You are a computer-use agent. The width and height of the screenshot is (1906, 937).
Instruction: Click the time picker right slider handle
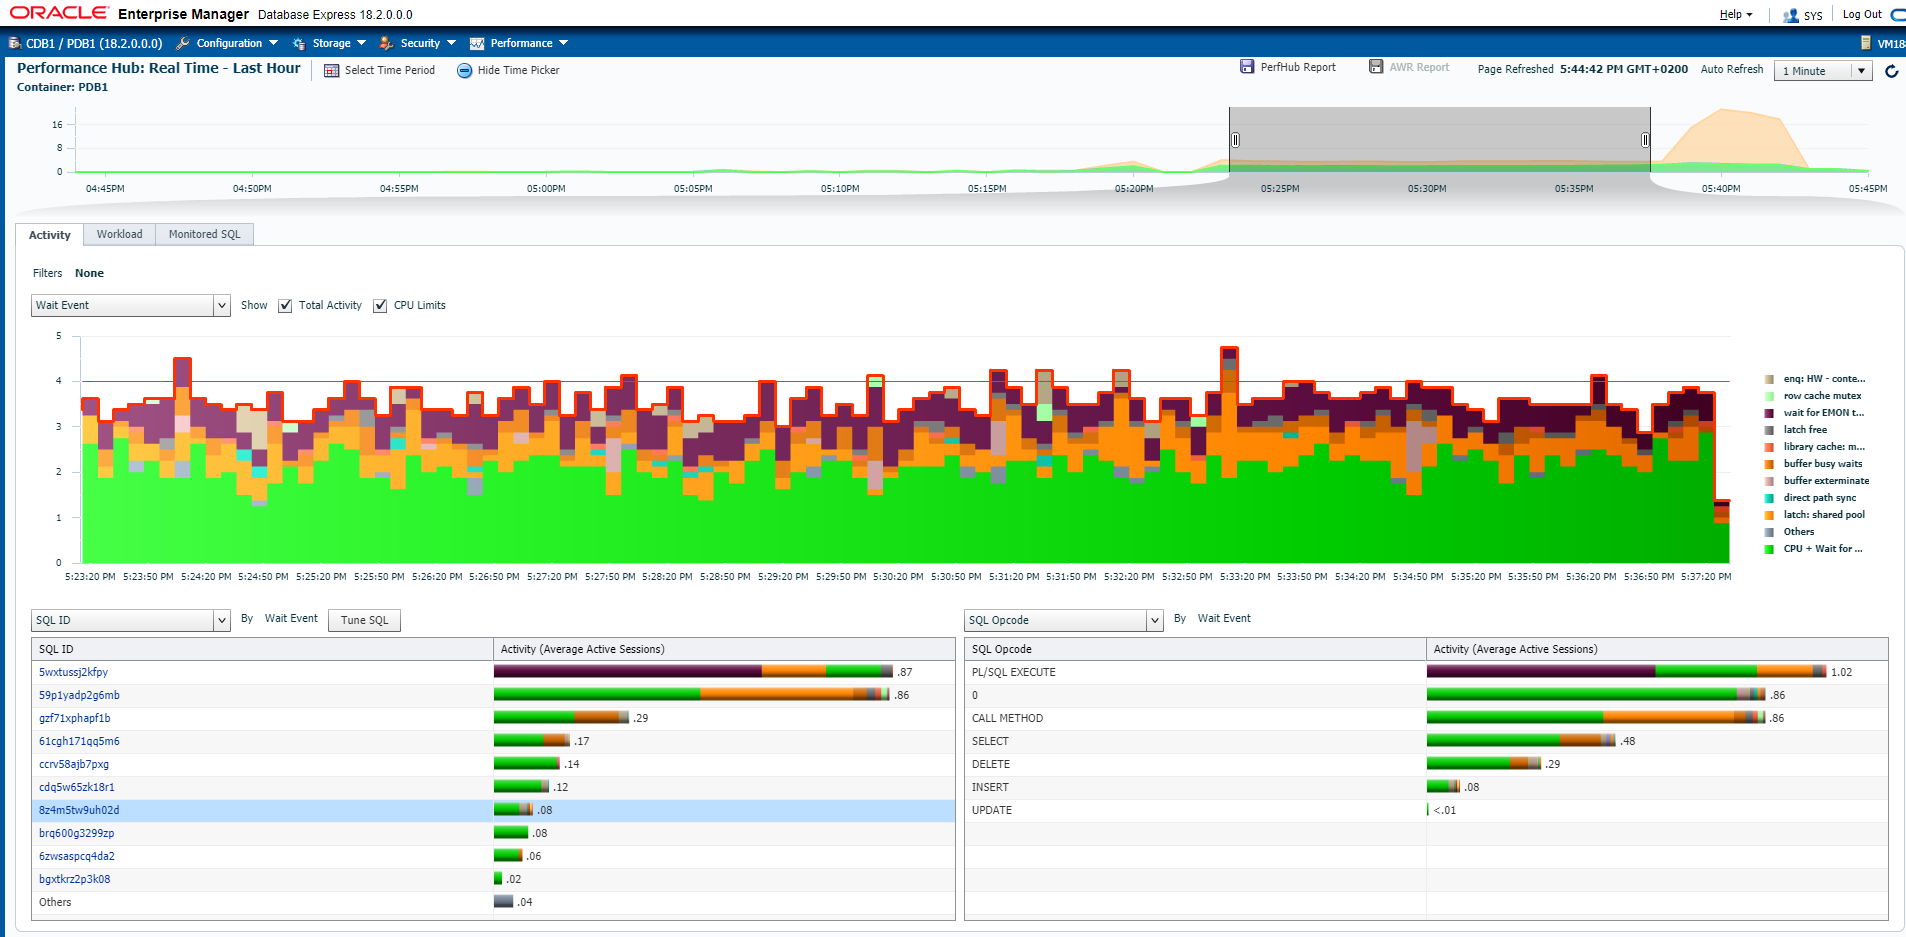point(1645,140)
